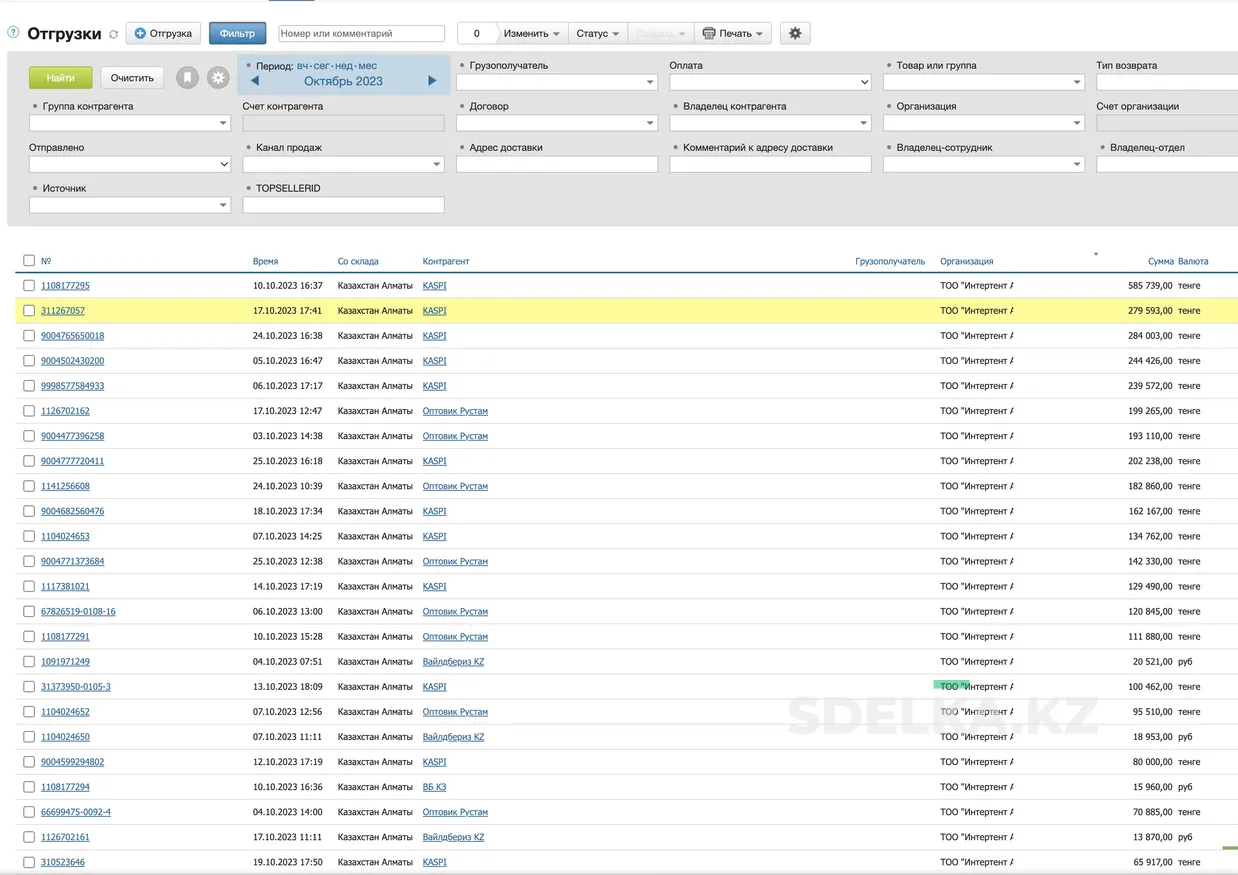This screenshot has height=875, width=1238.
Task: Open the Организация filter dropdown
Action: coord(983,123)
